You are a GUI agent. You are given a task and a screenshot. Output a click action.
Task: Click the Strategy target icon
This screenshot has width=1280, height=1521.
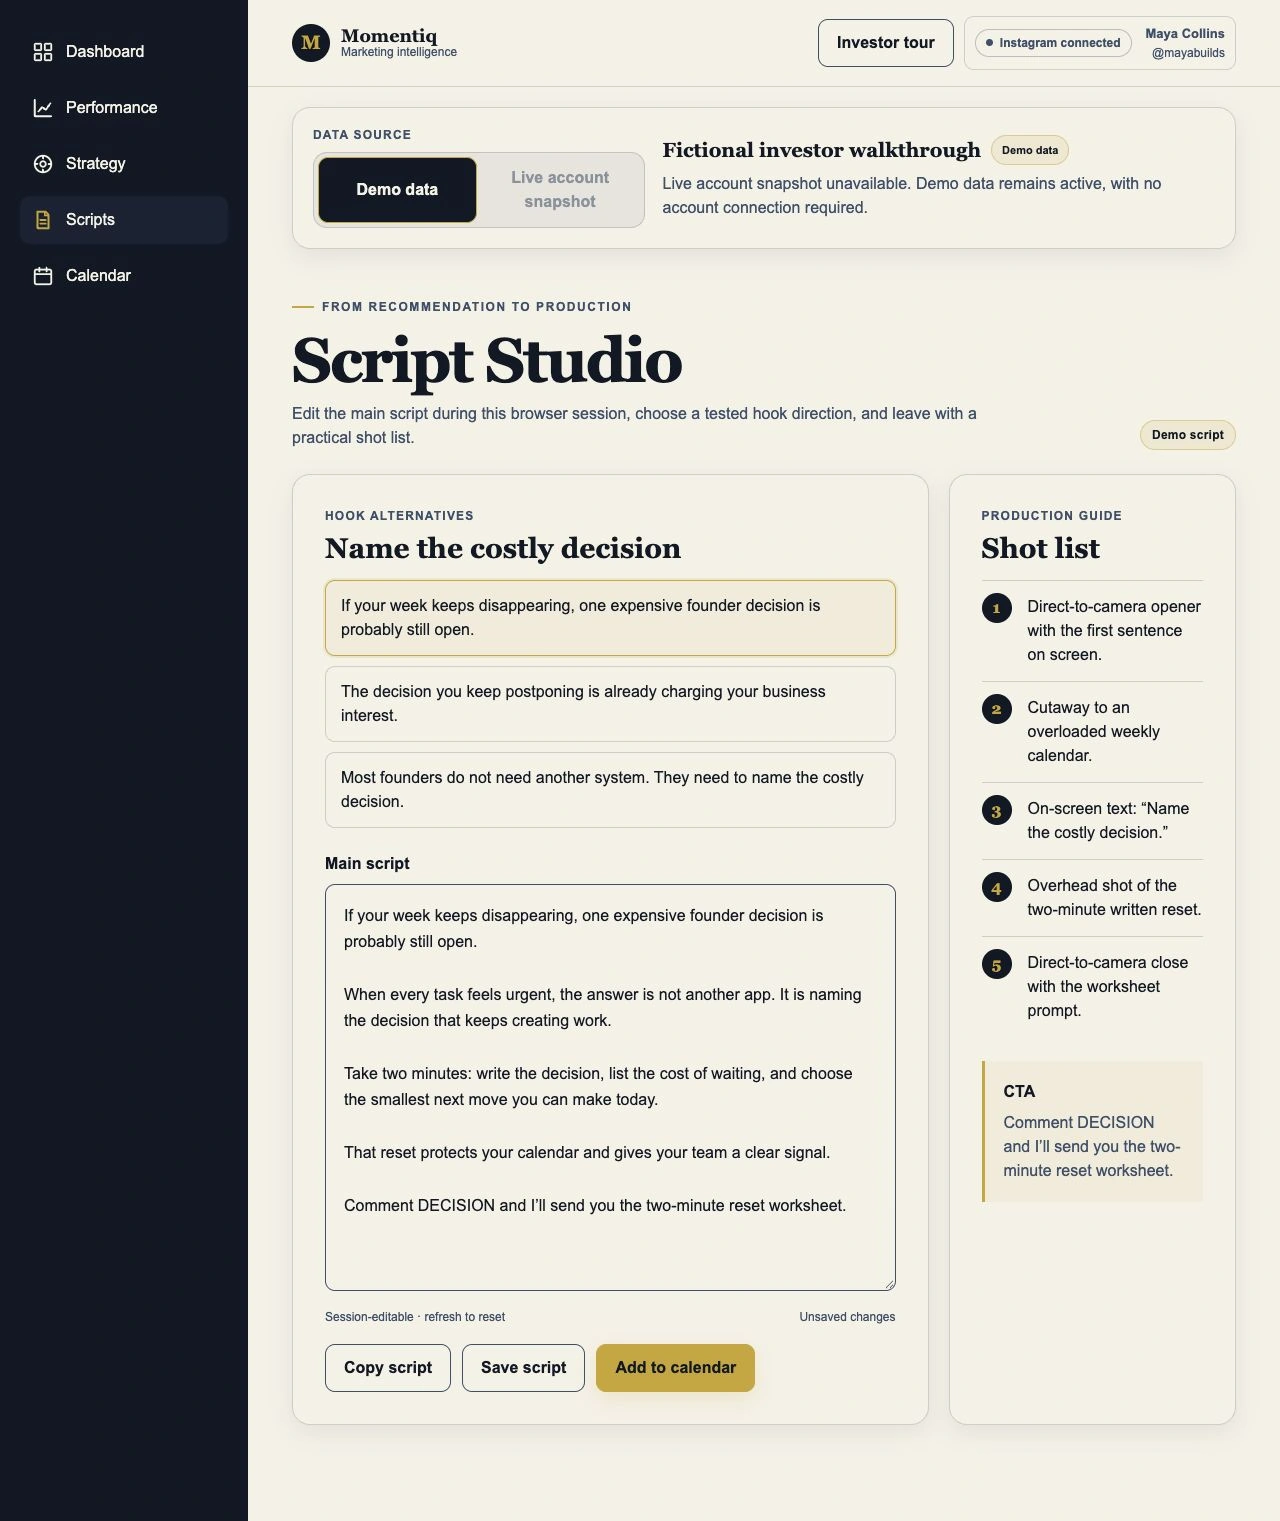tap(43, 164)
